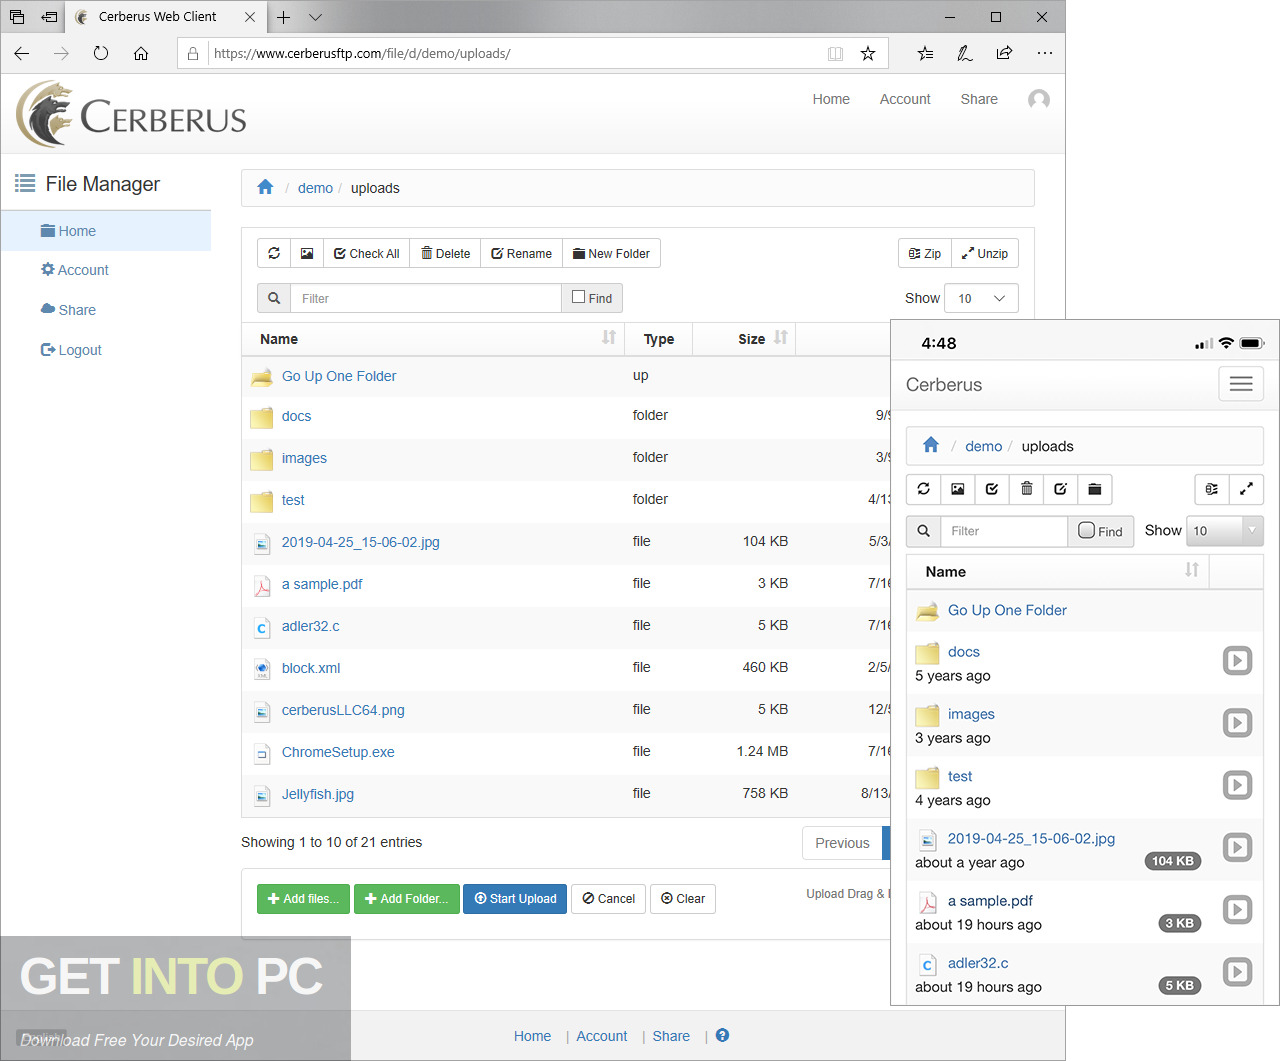
Task: Click the arrow button on the mobile images row
Action: [x=1238, y=723]
